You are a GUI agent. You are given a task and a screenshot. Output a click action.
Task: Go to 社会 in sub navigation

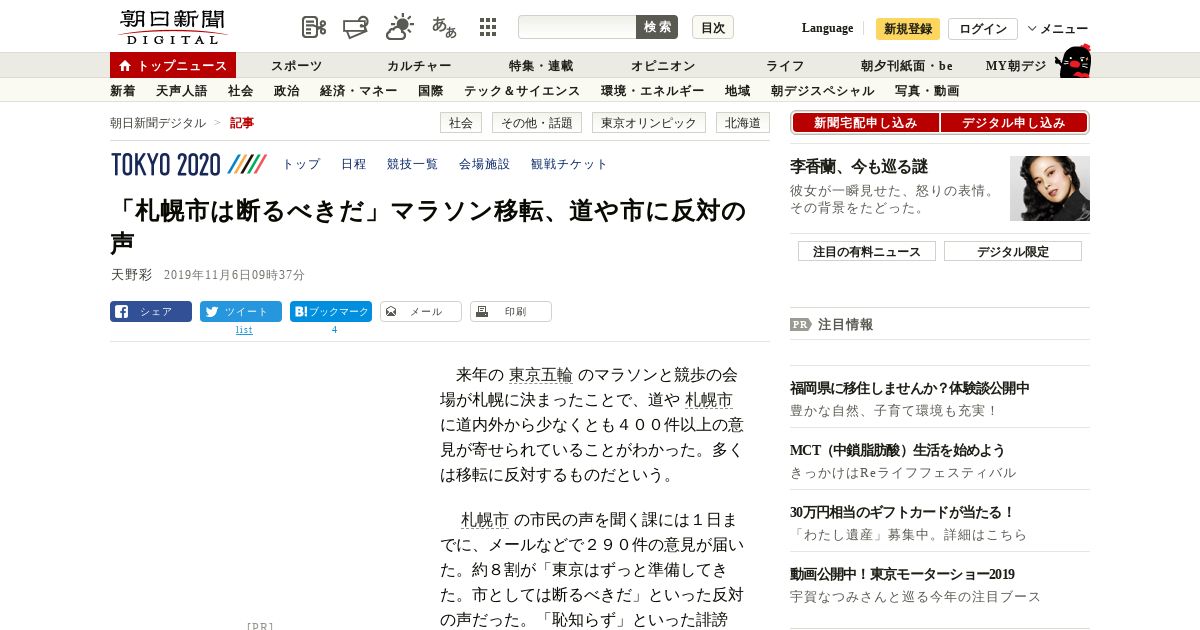pyautogui.click(x=241, y=91)
